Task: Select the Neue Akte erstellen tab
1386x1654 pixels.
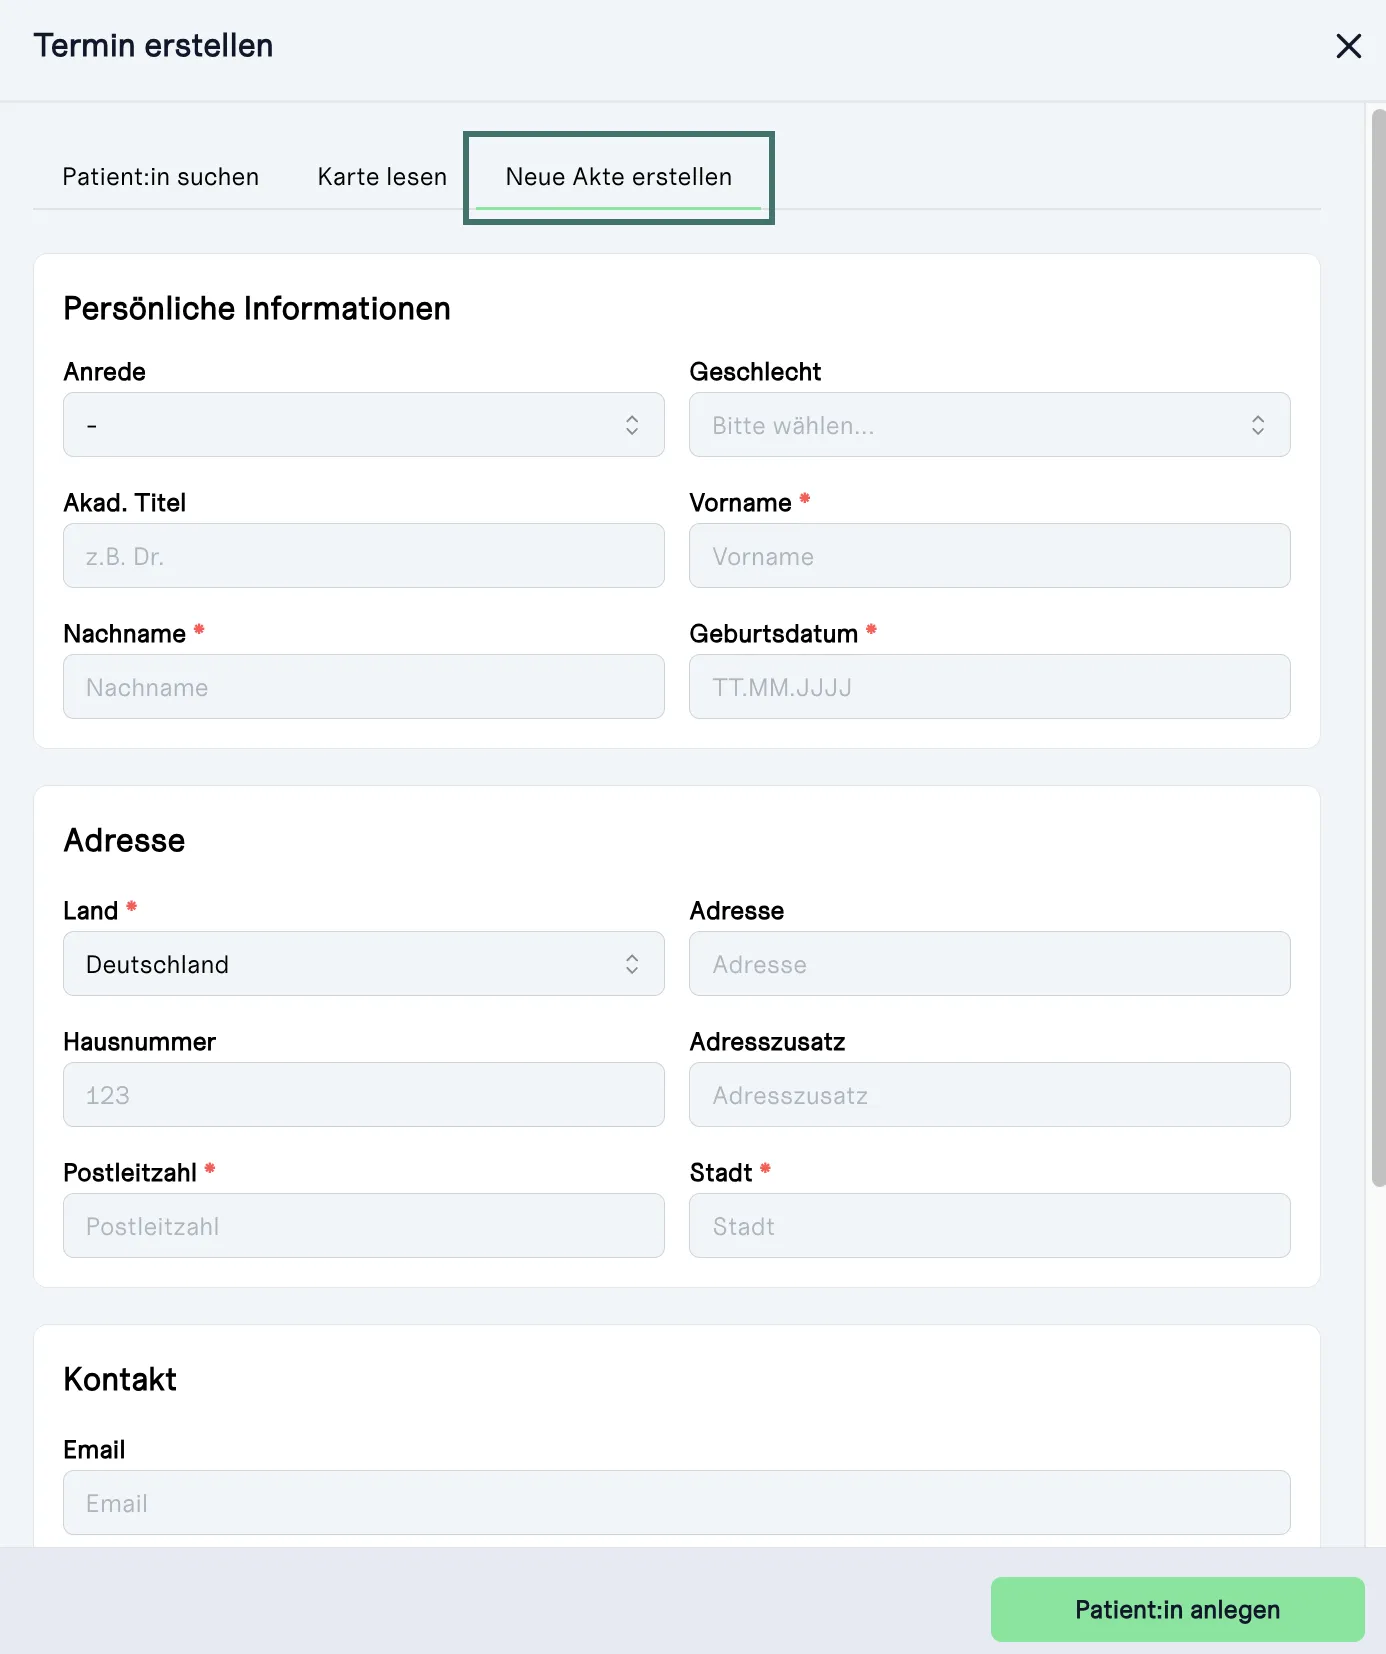Action: 619,177
